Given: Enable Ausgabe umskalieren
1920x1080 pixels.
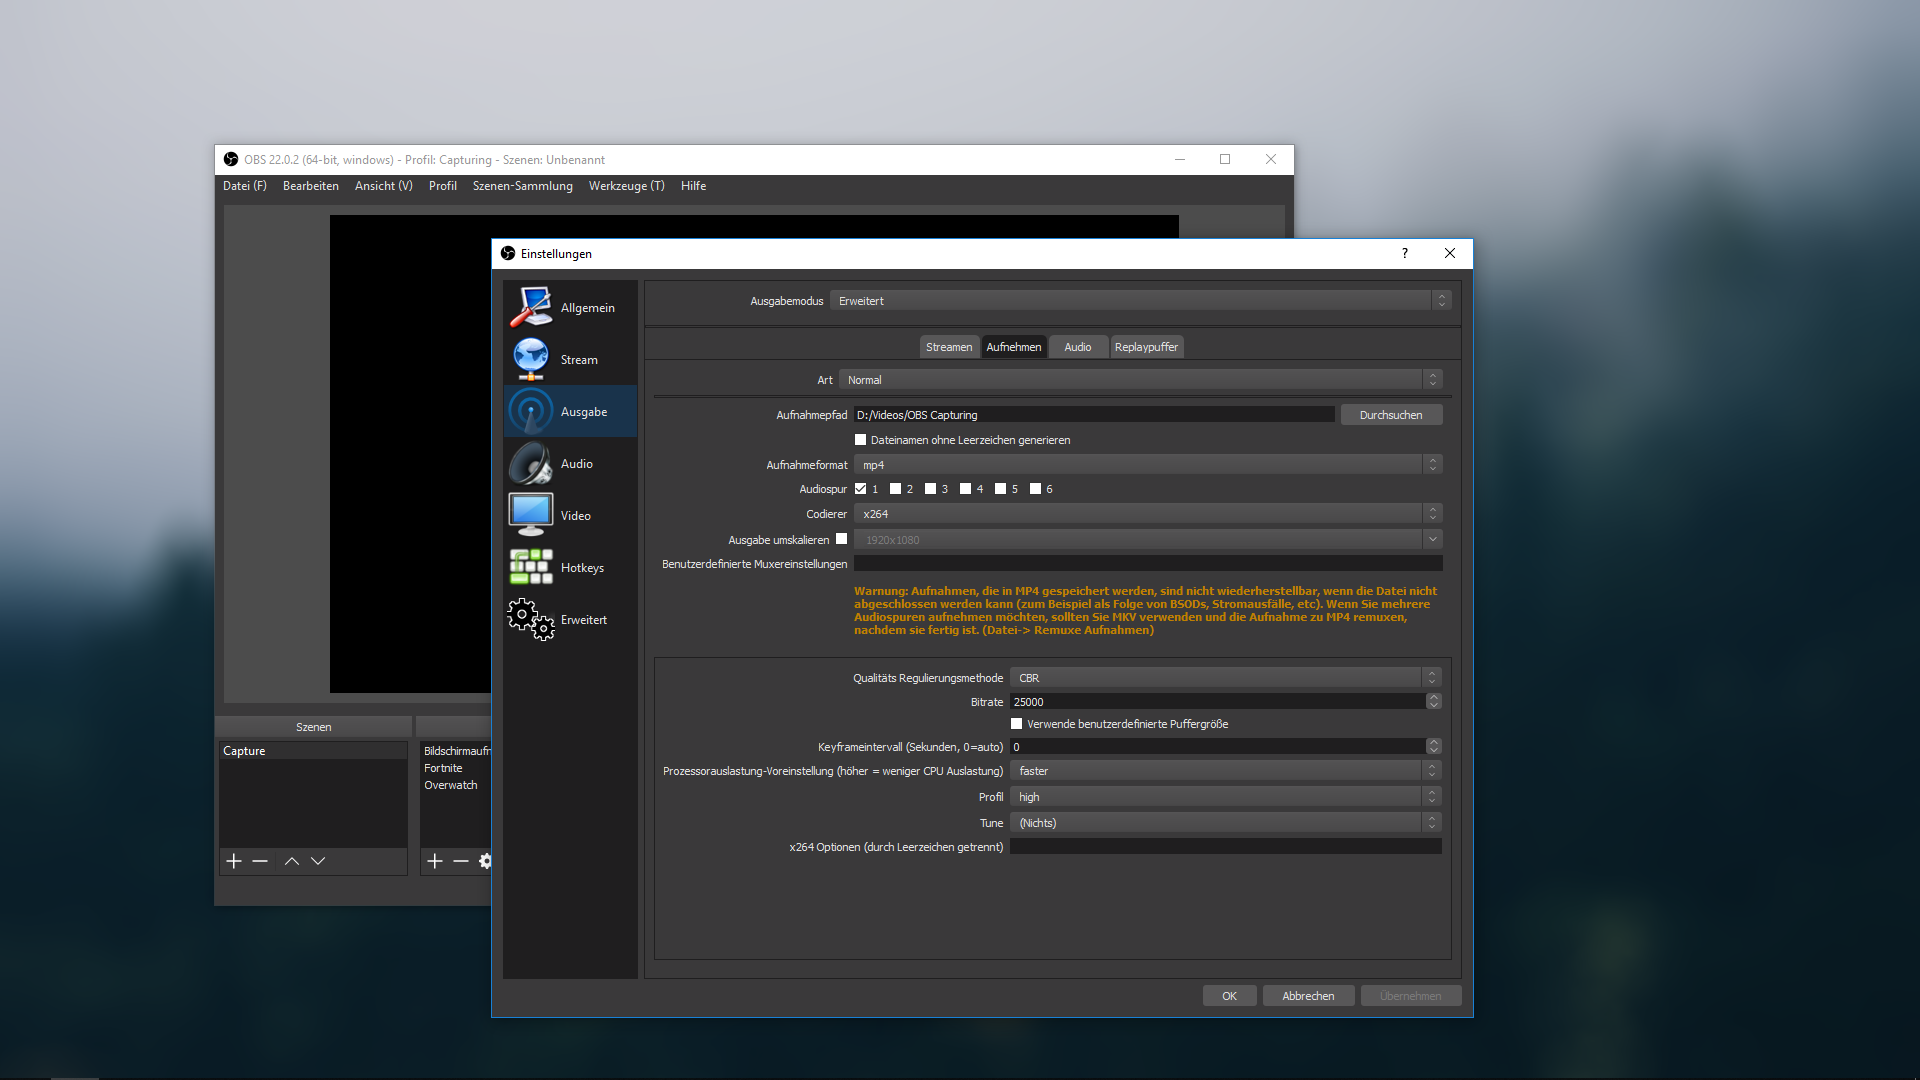Looking at the screenshot, I should 843,538.
